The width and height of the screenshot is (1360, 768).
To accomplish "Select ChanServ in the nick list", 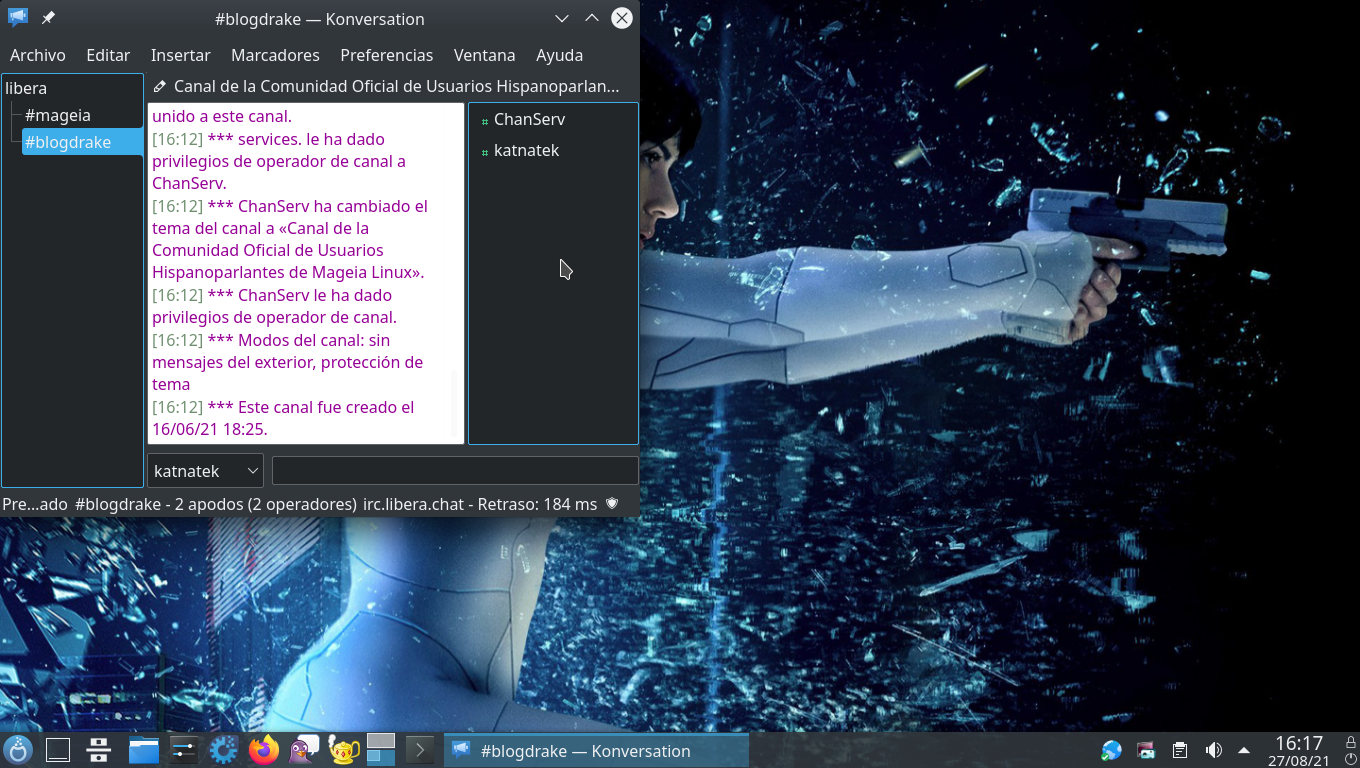I will (529, 119).
